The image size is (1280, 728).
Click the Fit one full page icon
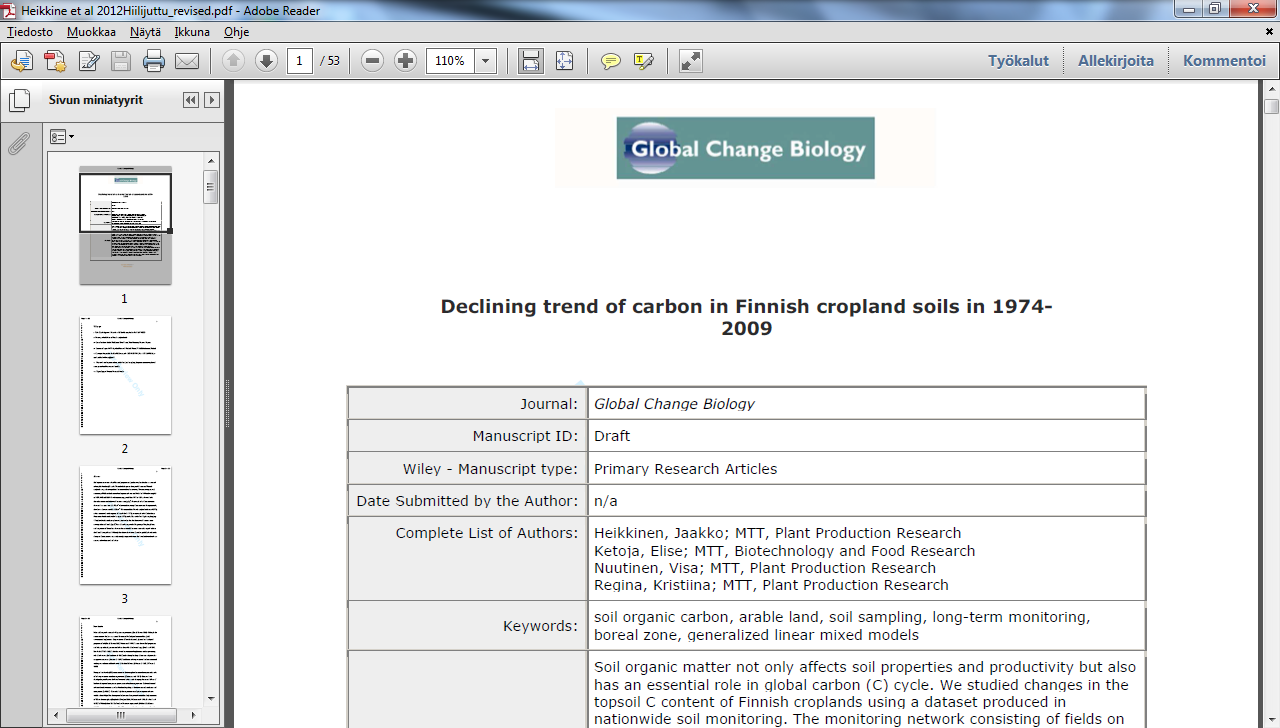coord(565,61)
